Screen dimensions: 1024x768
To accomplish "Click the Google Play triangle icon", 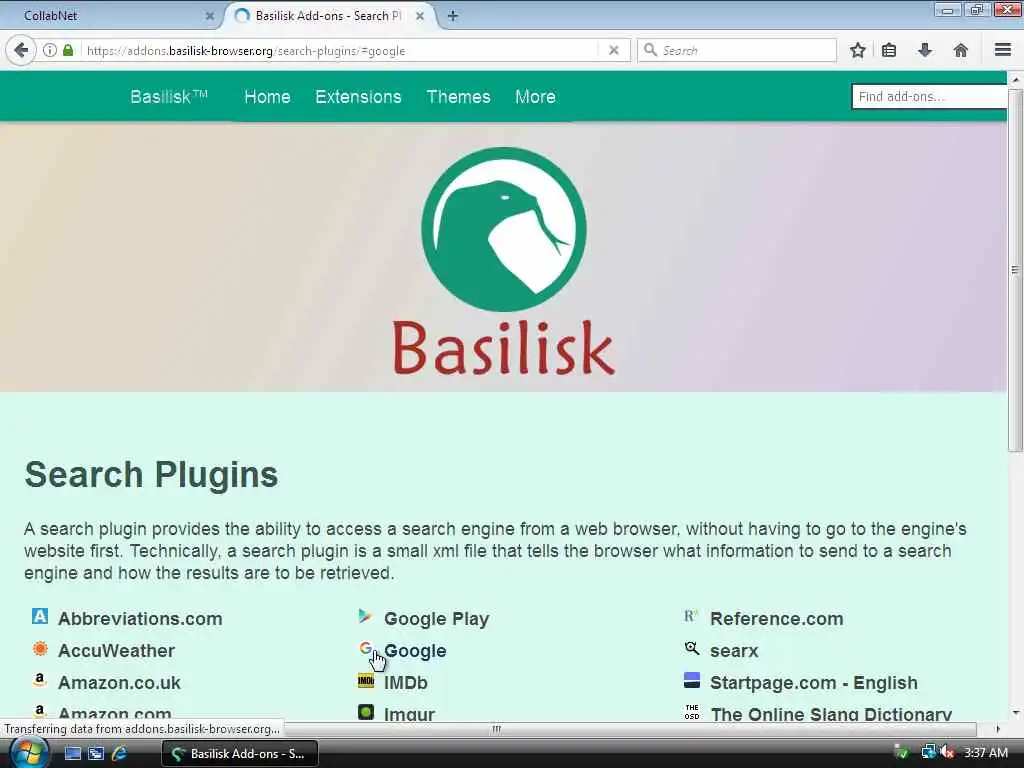I will [365, 615].
